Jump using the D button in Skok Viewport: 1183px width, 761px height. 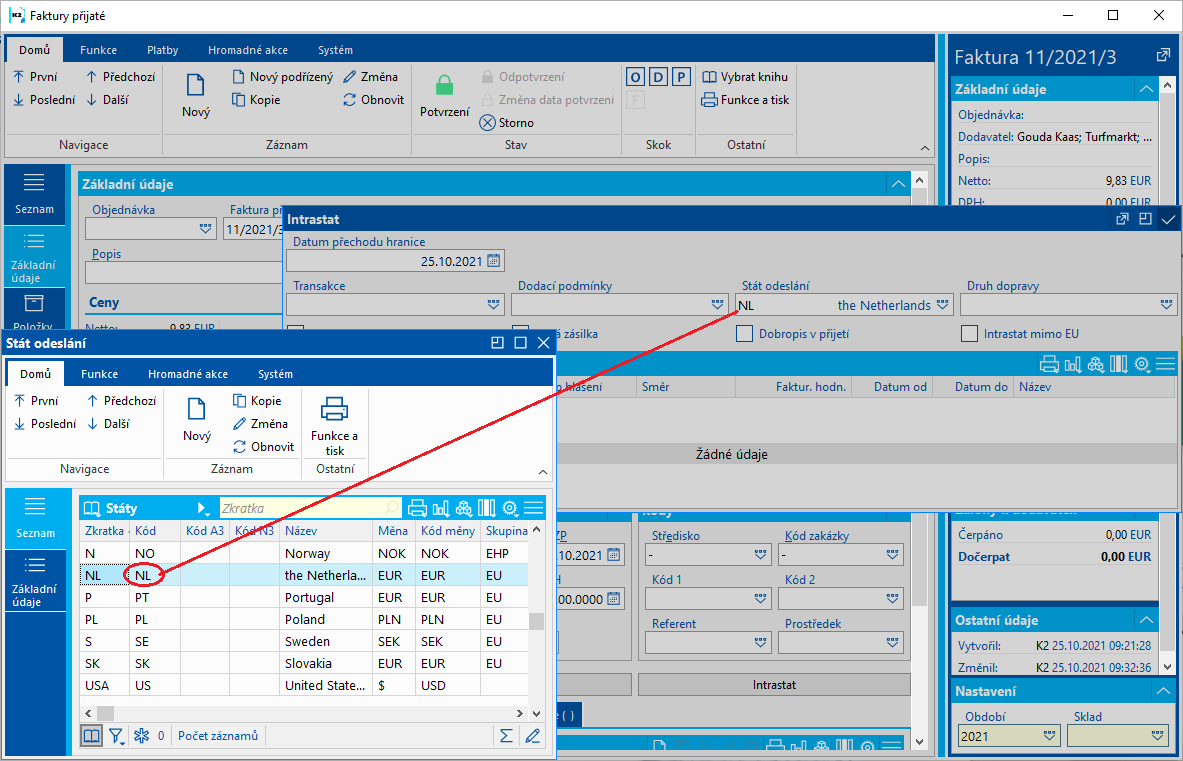[659, 77]
